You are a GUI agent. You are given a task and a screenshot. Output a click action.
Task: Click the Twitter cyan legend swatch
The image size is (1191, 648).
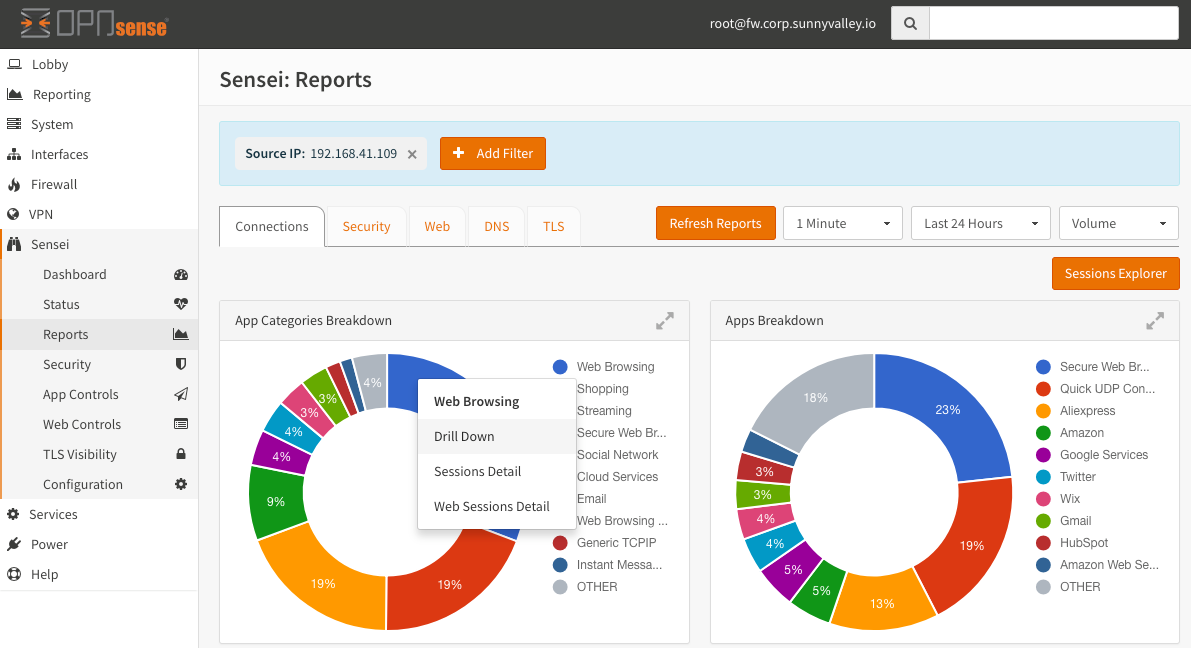[x=1043, y=477]
